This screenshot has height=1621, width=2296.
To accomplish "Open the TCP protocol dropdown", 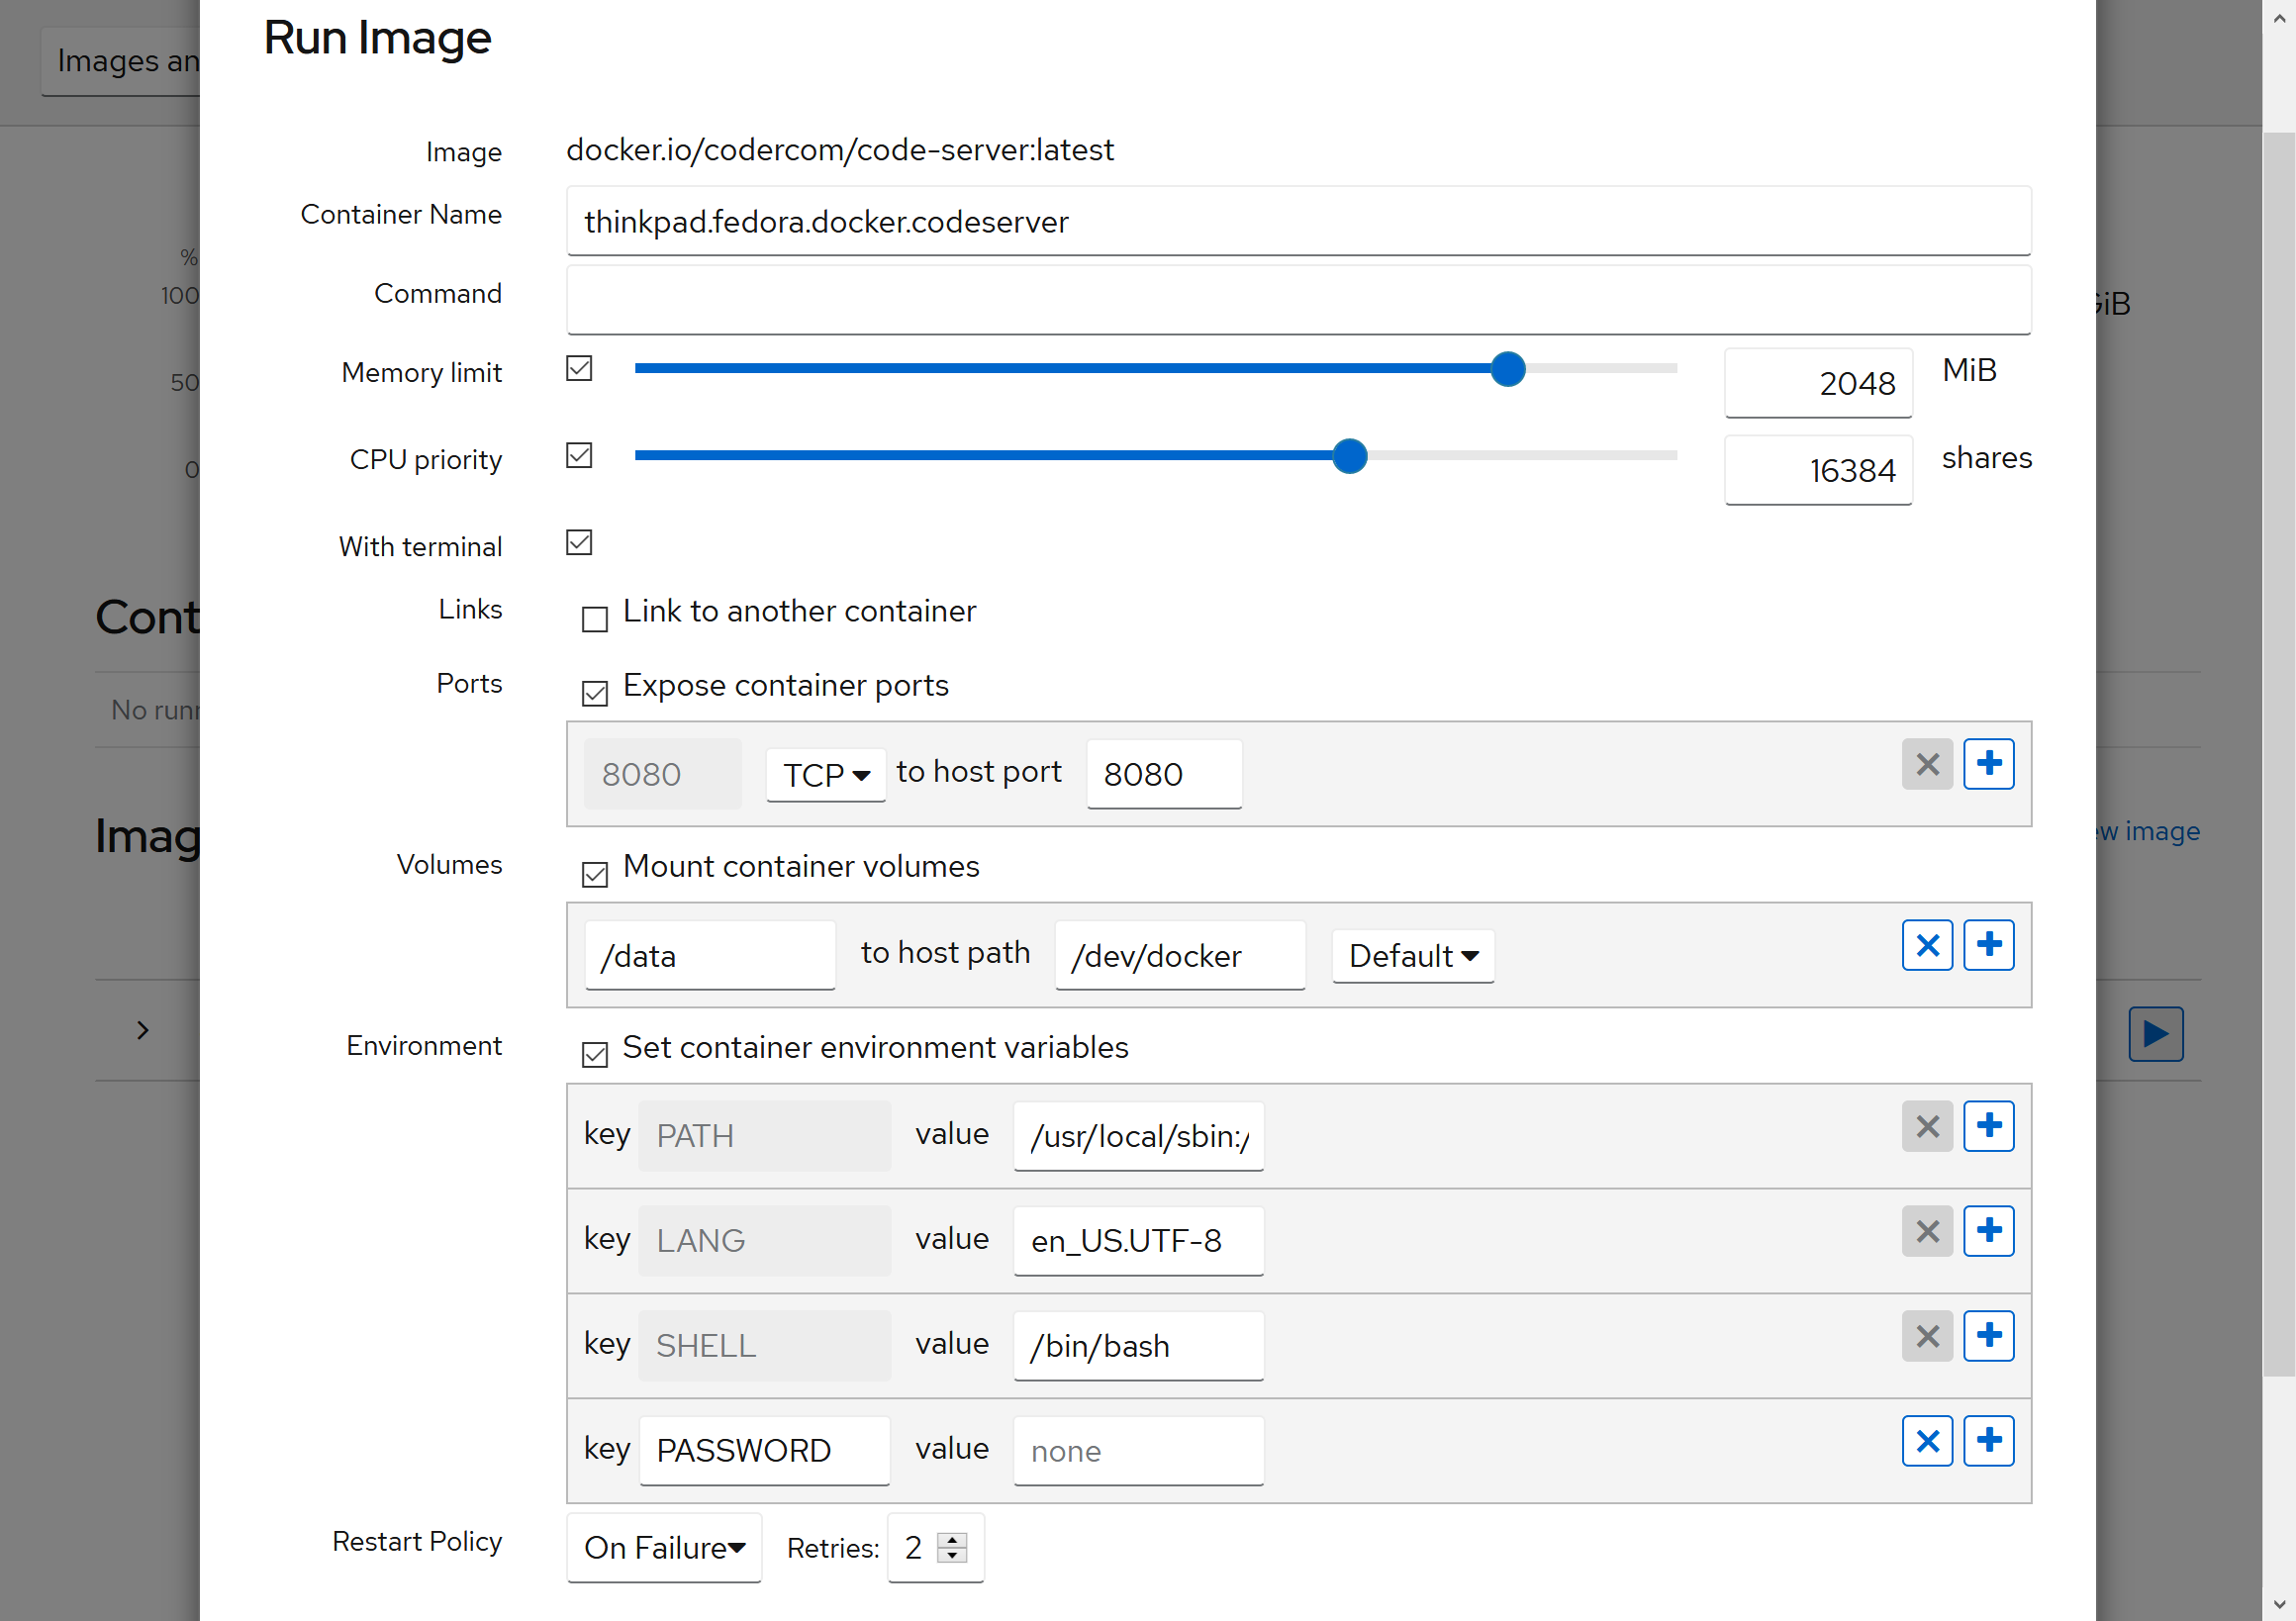I will click(x=825, y=774).
